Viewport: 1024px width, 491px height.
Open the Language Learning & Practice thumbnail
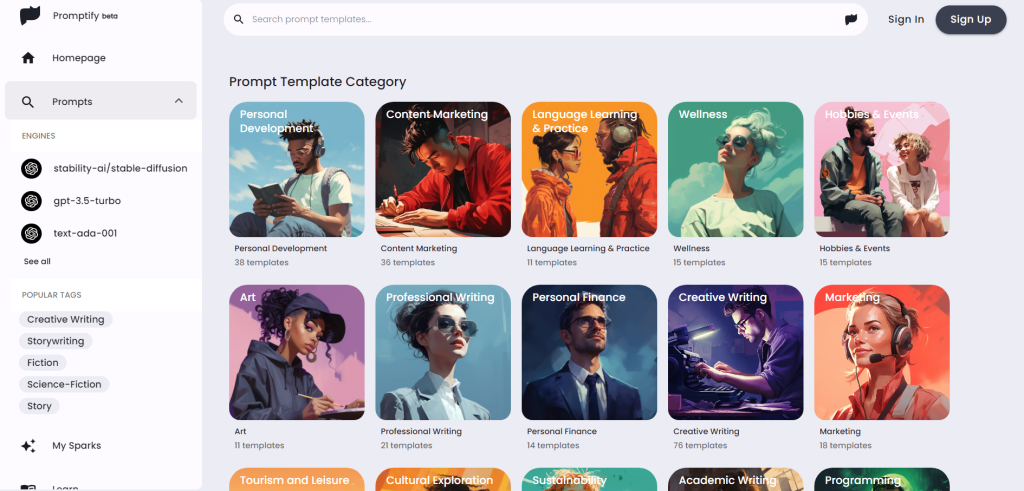pos(589,169)
